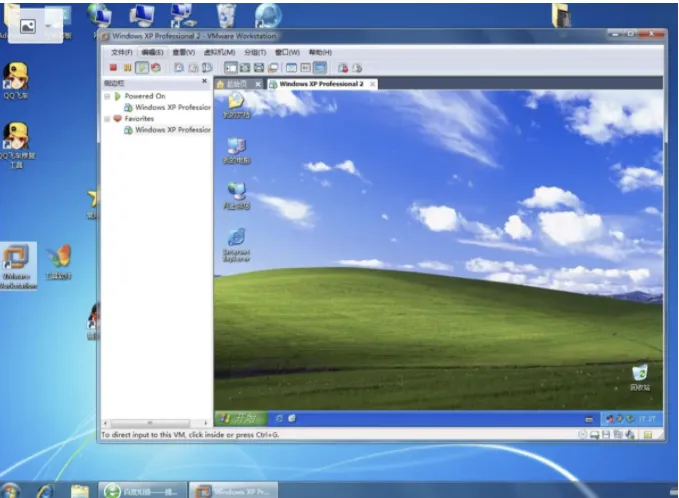
Task: Click the floppy drive status bar icon
Action: [x=606, y=434]
